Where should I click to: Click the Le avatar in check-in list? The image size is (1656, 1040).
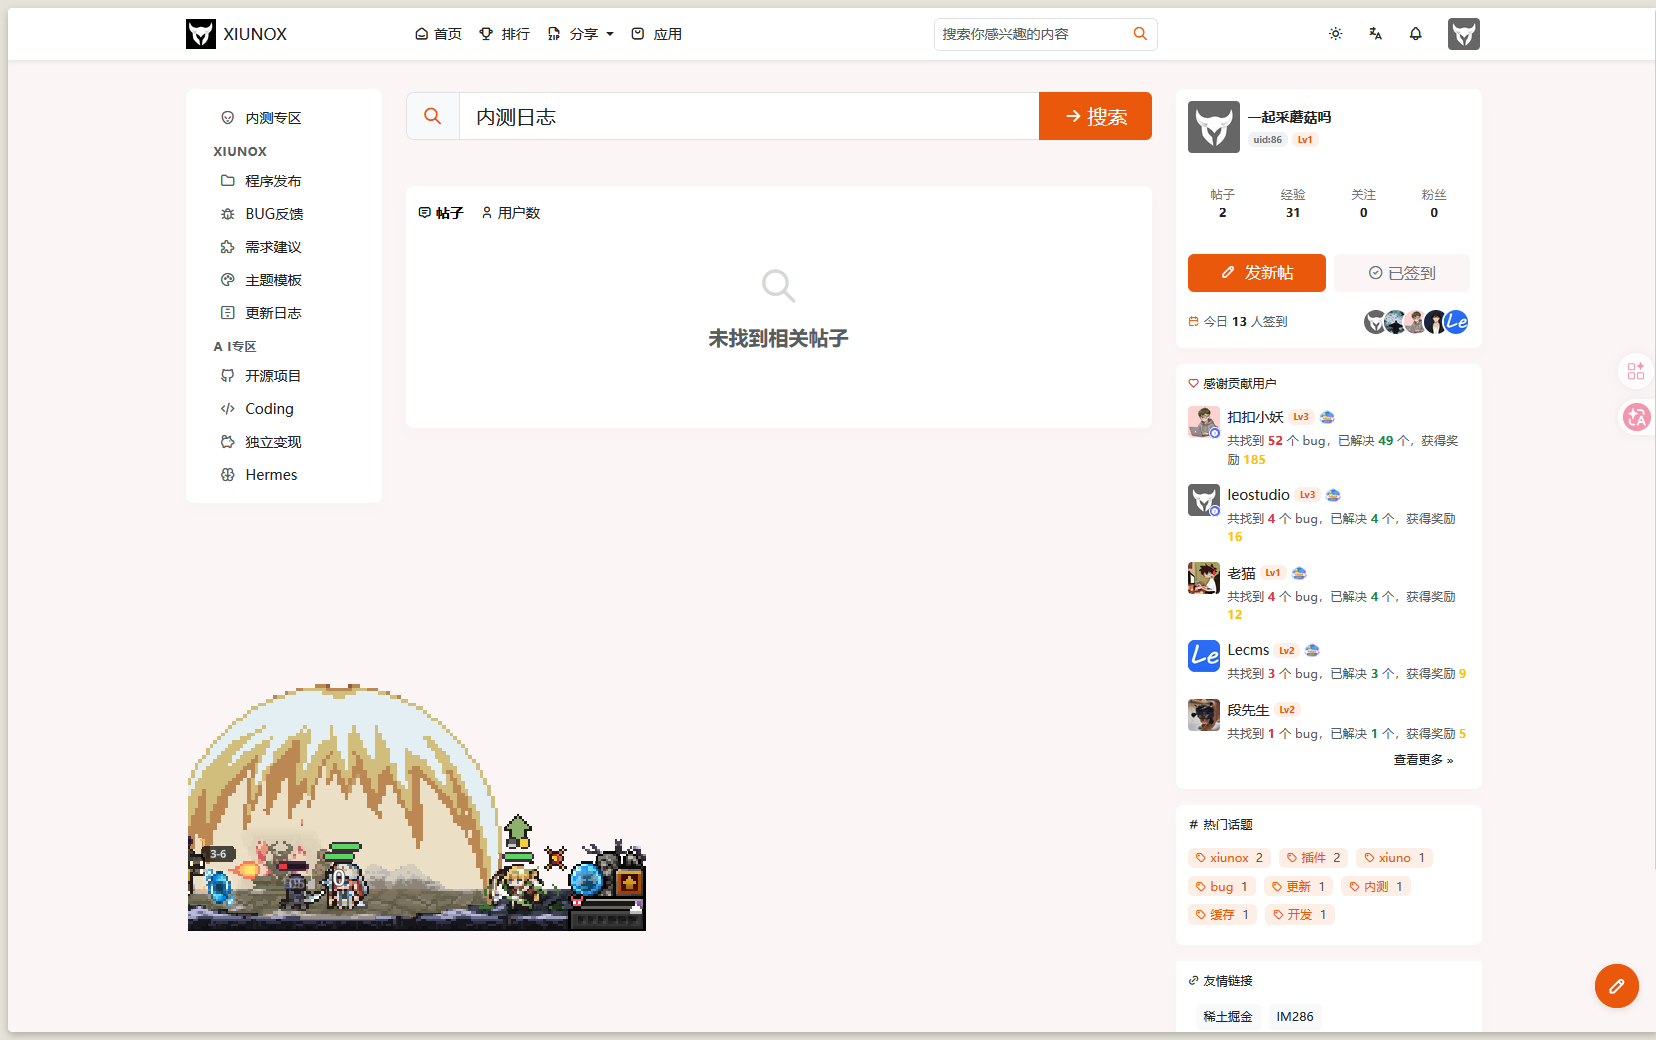pyautogui.click(x=1457, y=322)
